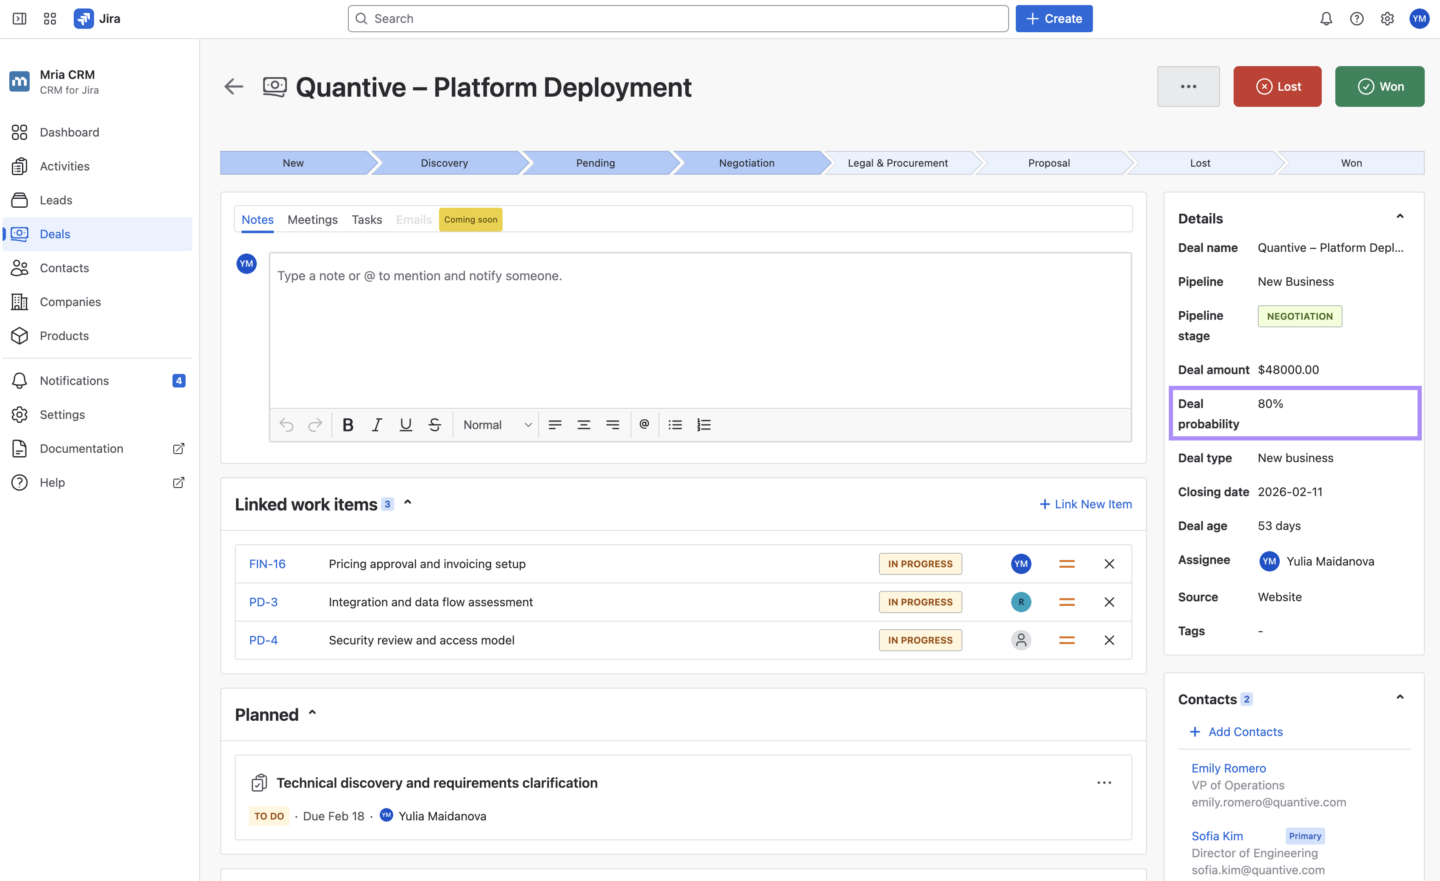Viewport: 1440px width, 881px height.
Task: Open the app switcher grid icon
Action: pyautogui.click(x=49, y=18)
